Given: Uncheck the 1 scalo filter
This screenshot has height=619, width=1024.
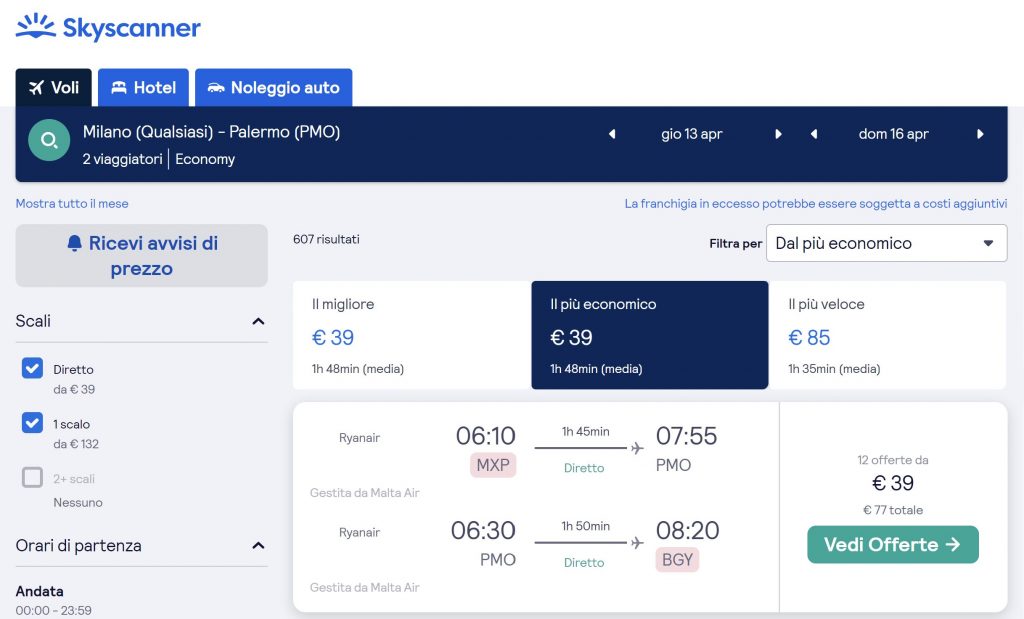Looking at the screenshot, I should 33,423.
